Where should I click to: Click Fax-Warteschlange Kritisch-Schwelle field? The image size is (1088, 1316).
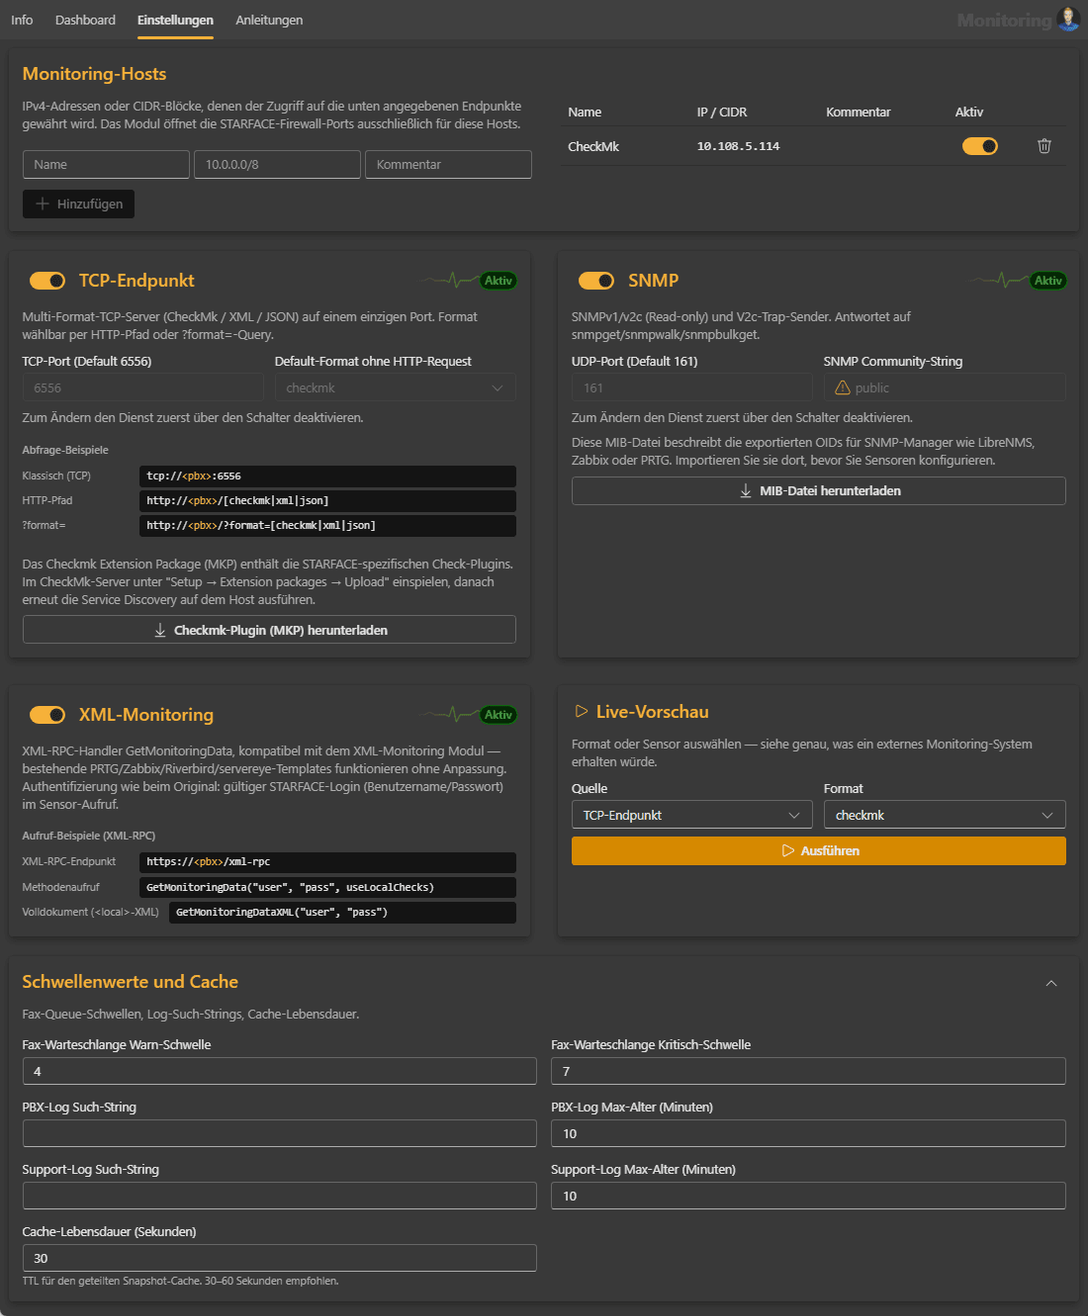pos(808,1071)
